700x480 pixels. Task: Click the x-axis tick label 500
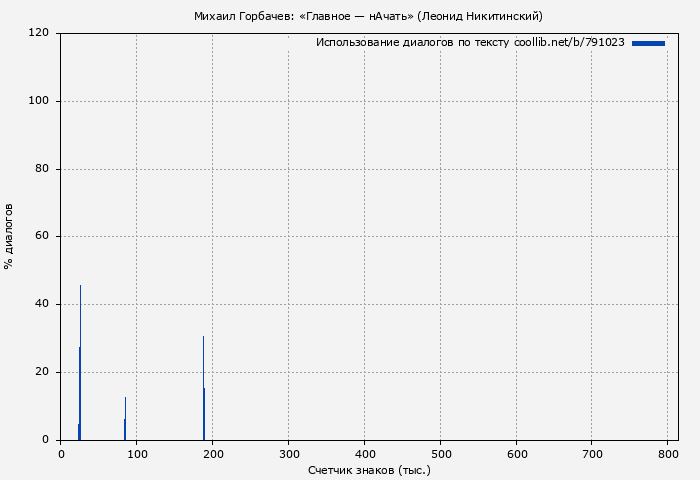[x=440, y=454]
